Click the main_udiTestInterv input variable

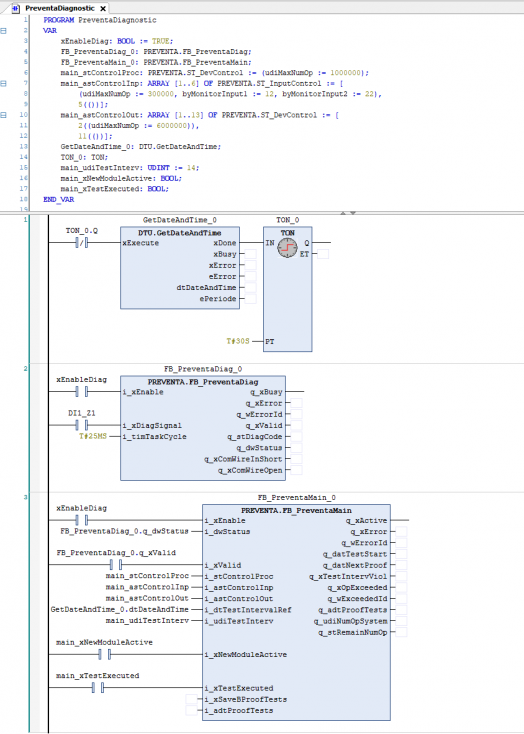pos(147,621)
